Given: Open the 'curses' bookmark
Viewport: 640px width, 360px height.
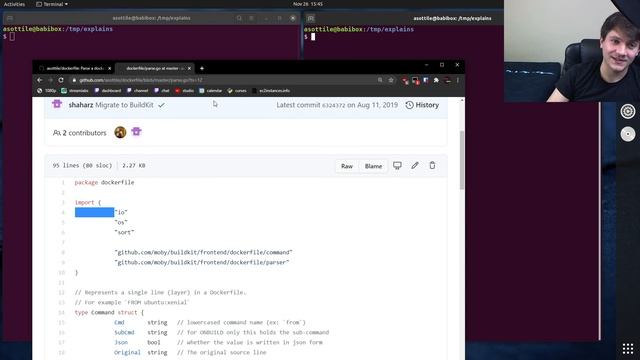Looking at the screenshot, I should pos(237,91).
